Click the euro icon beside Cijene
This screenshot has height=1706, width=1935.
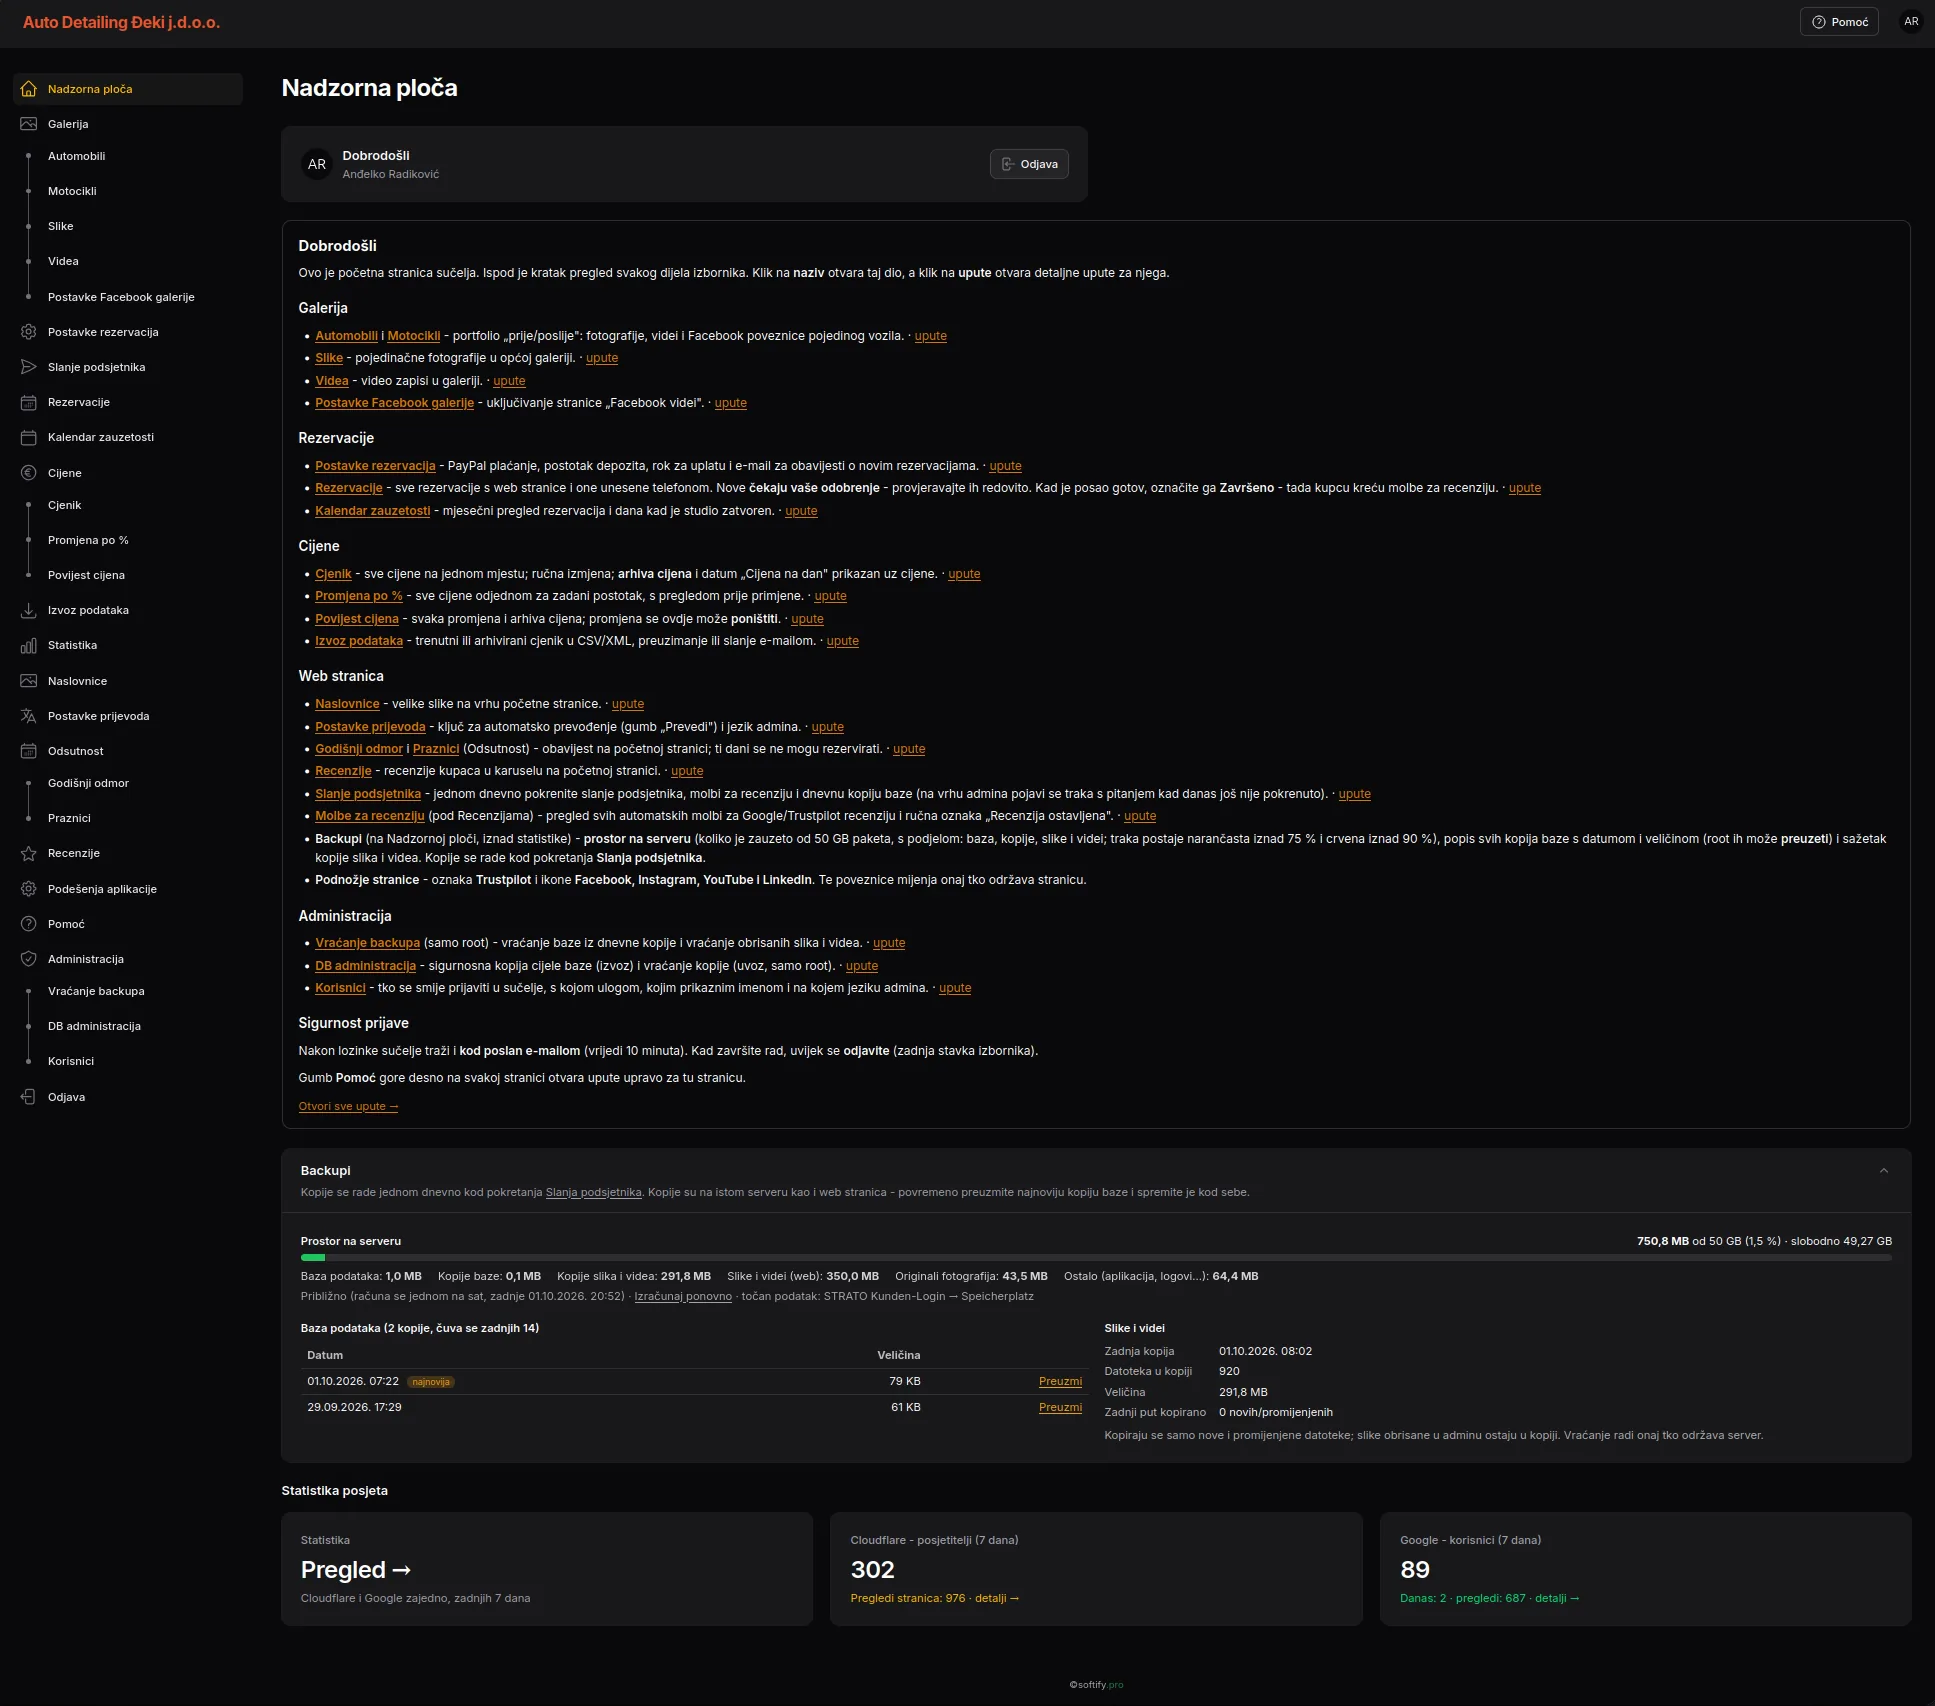[x=29, y=473]
